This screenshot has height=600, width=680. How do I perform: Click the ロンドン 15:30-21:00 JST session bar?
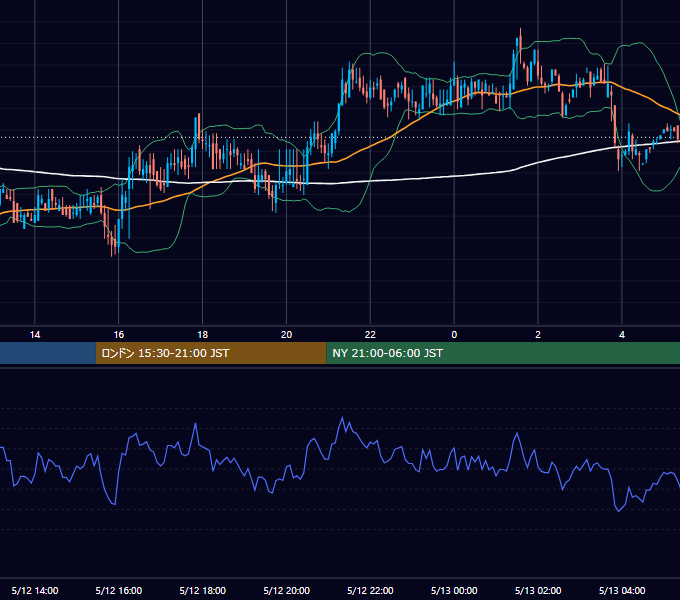point(211,353)
